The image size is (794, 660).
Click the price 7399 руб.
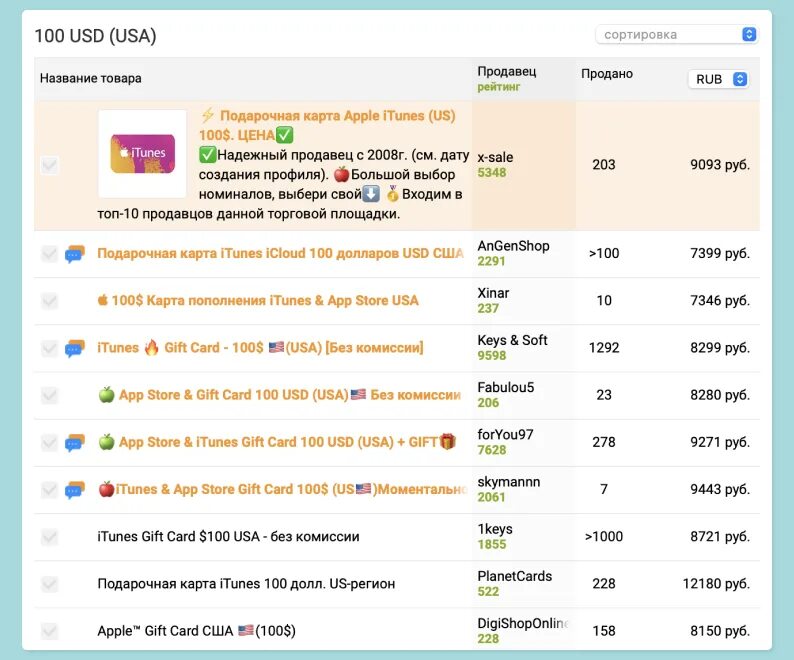coord(720,253)
